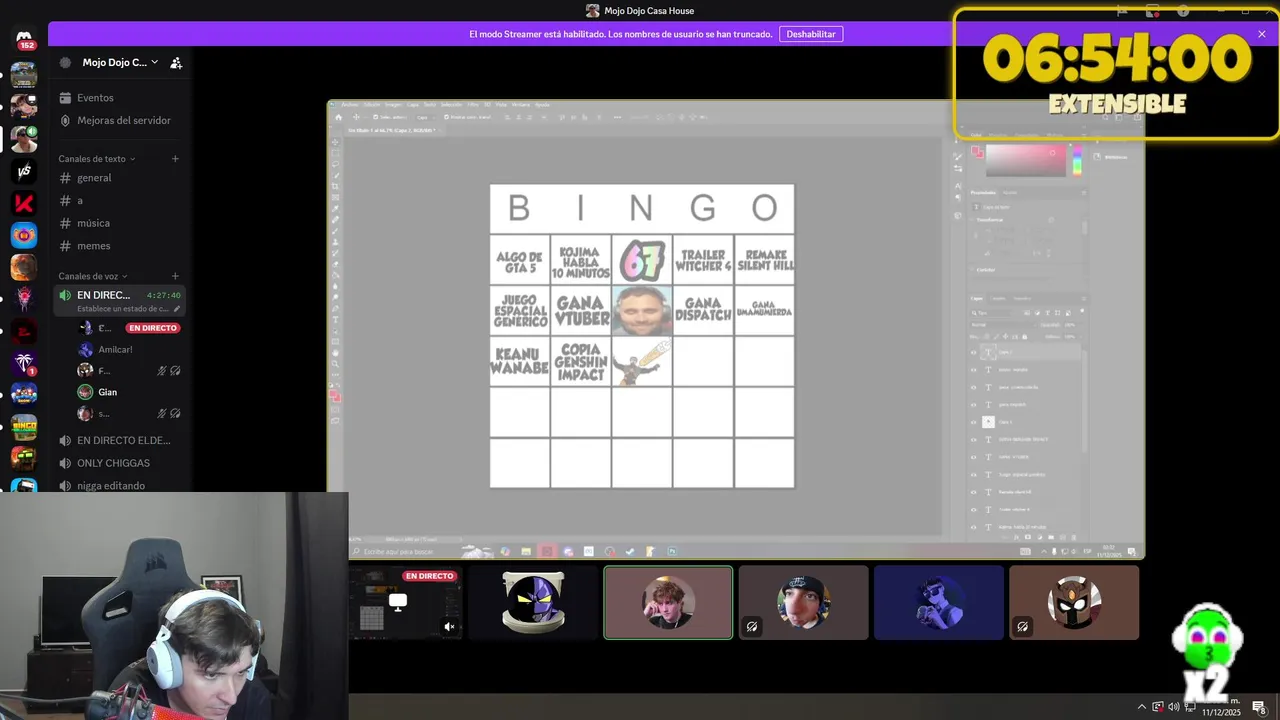Open Photoshop Imagen menu

click(x=393, y=105)
